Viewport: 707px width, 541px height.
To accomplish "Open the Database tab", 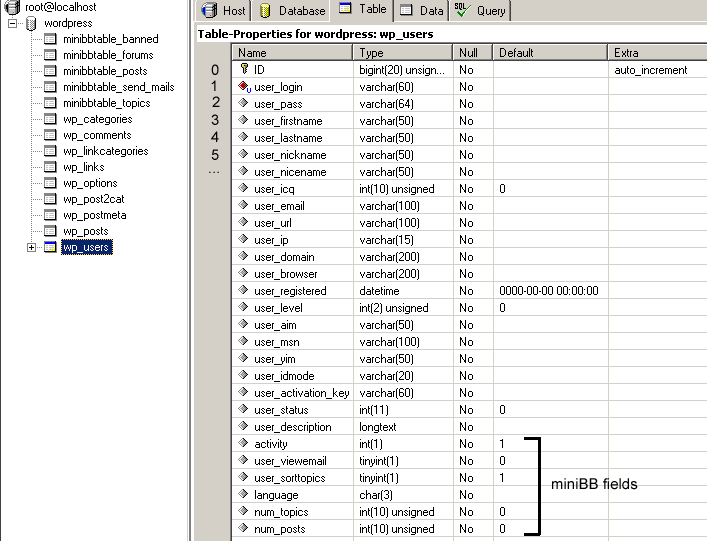I will (x=293, y=10).
